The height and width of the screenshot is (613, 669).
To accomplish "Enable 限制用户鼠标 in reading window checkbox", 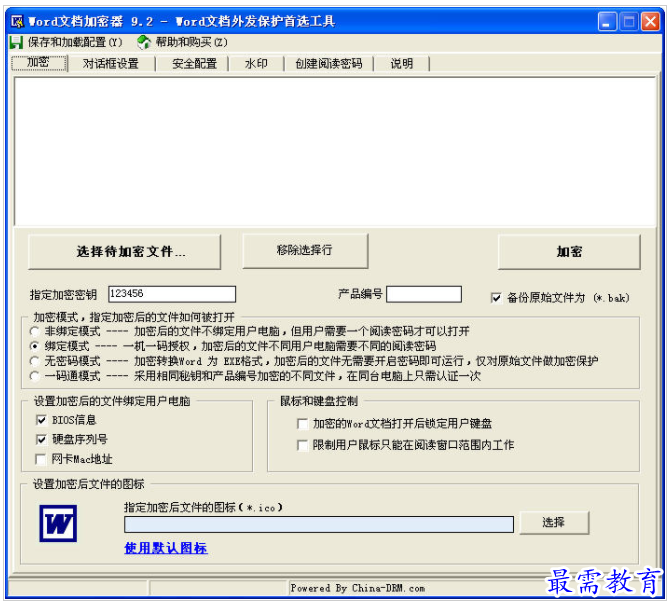I will click(302, 445).
